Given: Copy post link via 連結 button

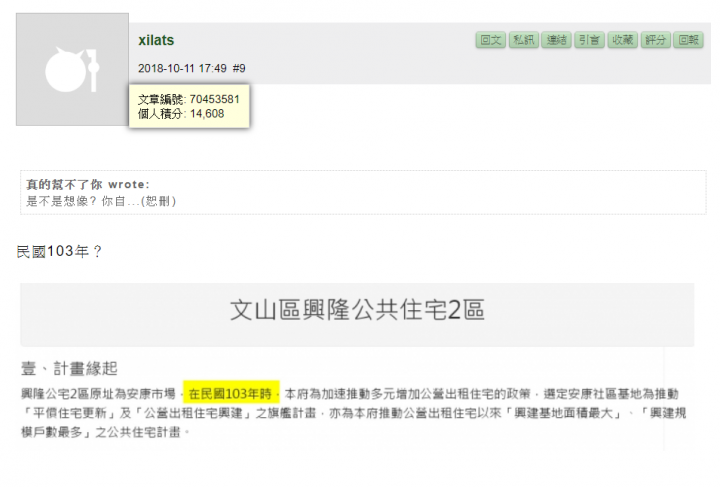Looking at the screenshot, I should pos(557,40).
